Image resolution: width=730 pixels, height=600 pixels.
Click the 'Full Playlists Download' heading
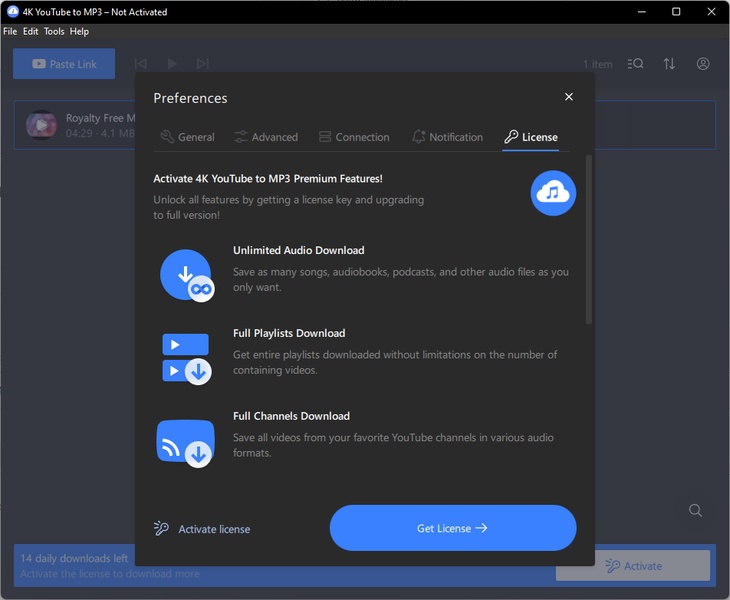[289, 333]
